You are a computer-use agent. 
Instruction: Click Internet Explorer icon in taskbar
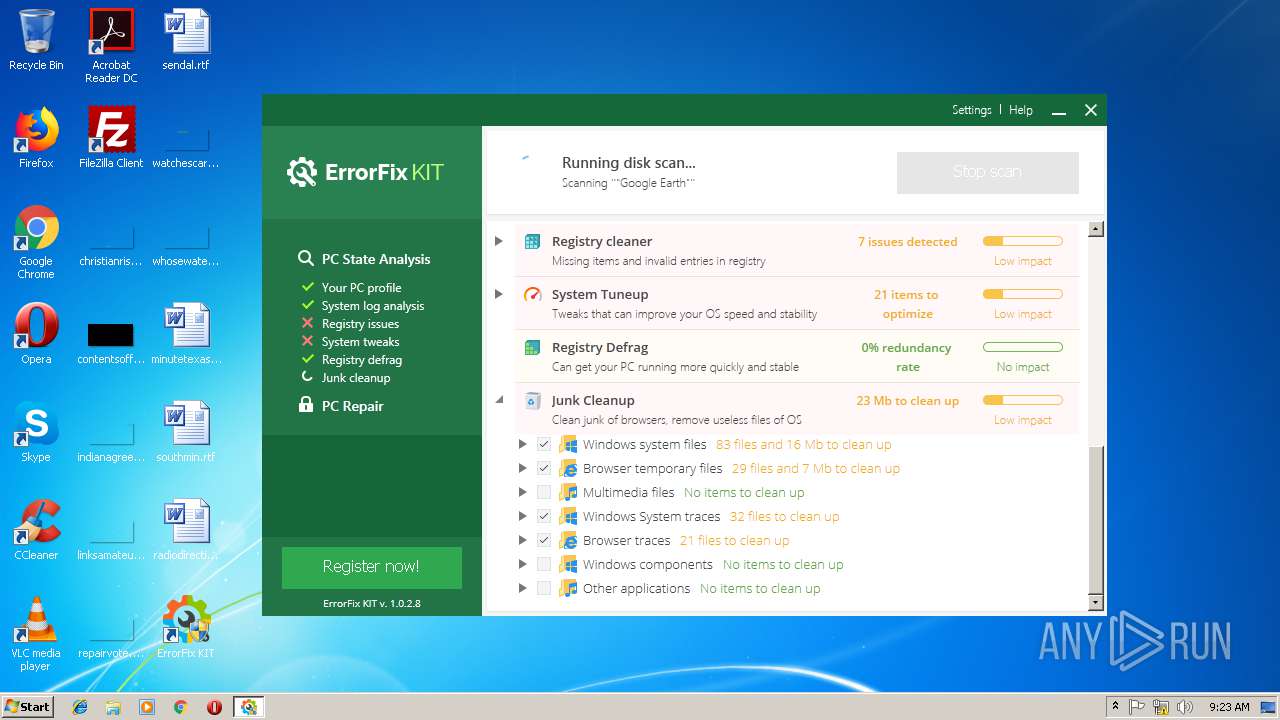click(x=80, y=707)
